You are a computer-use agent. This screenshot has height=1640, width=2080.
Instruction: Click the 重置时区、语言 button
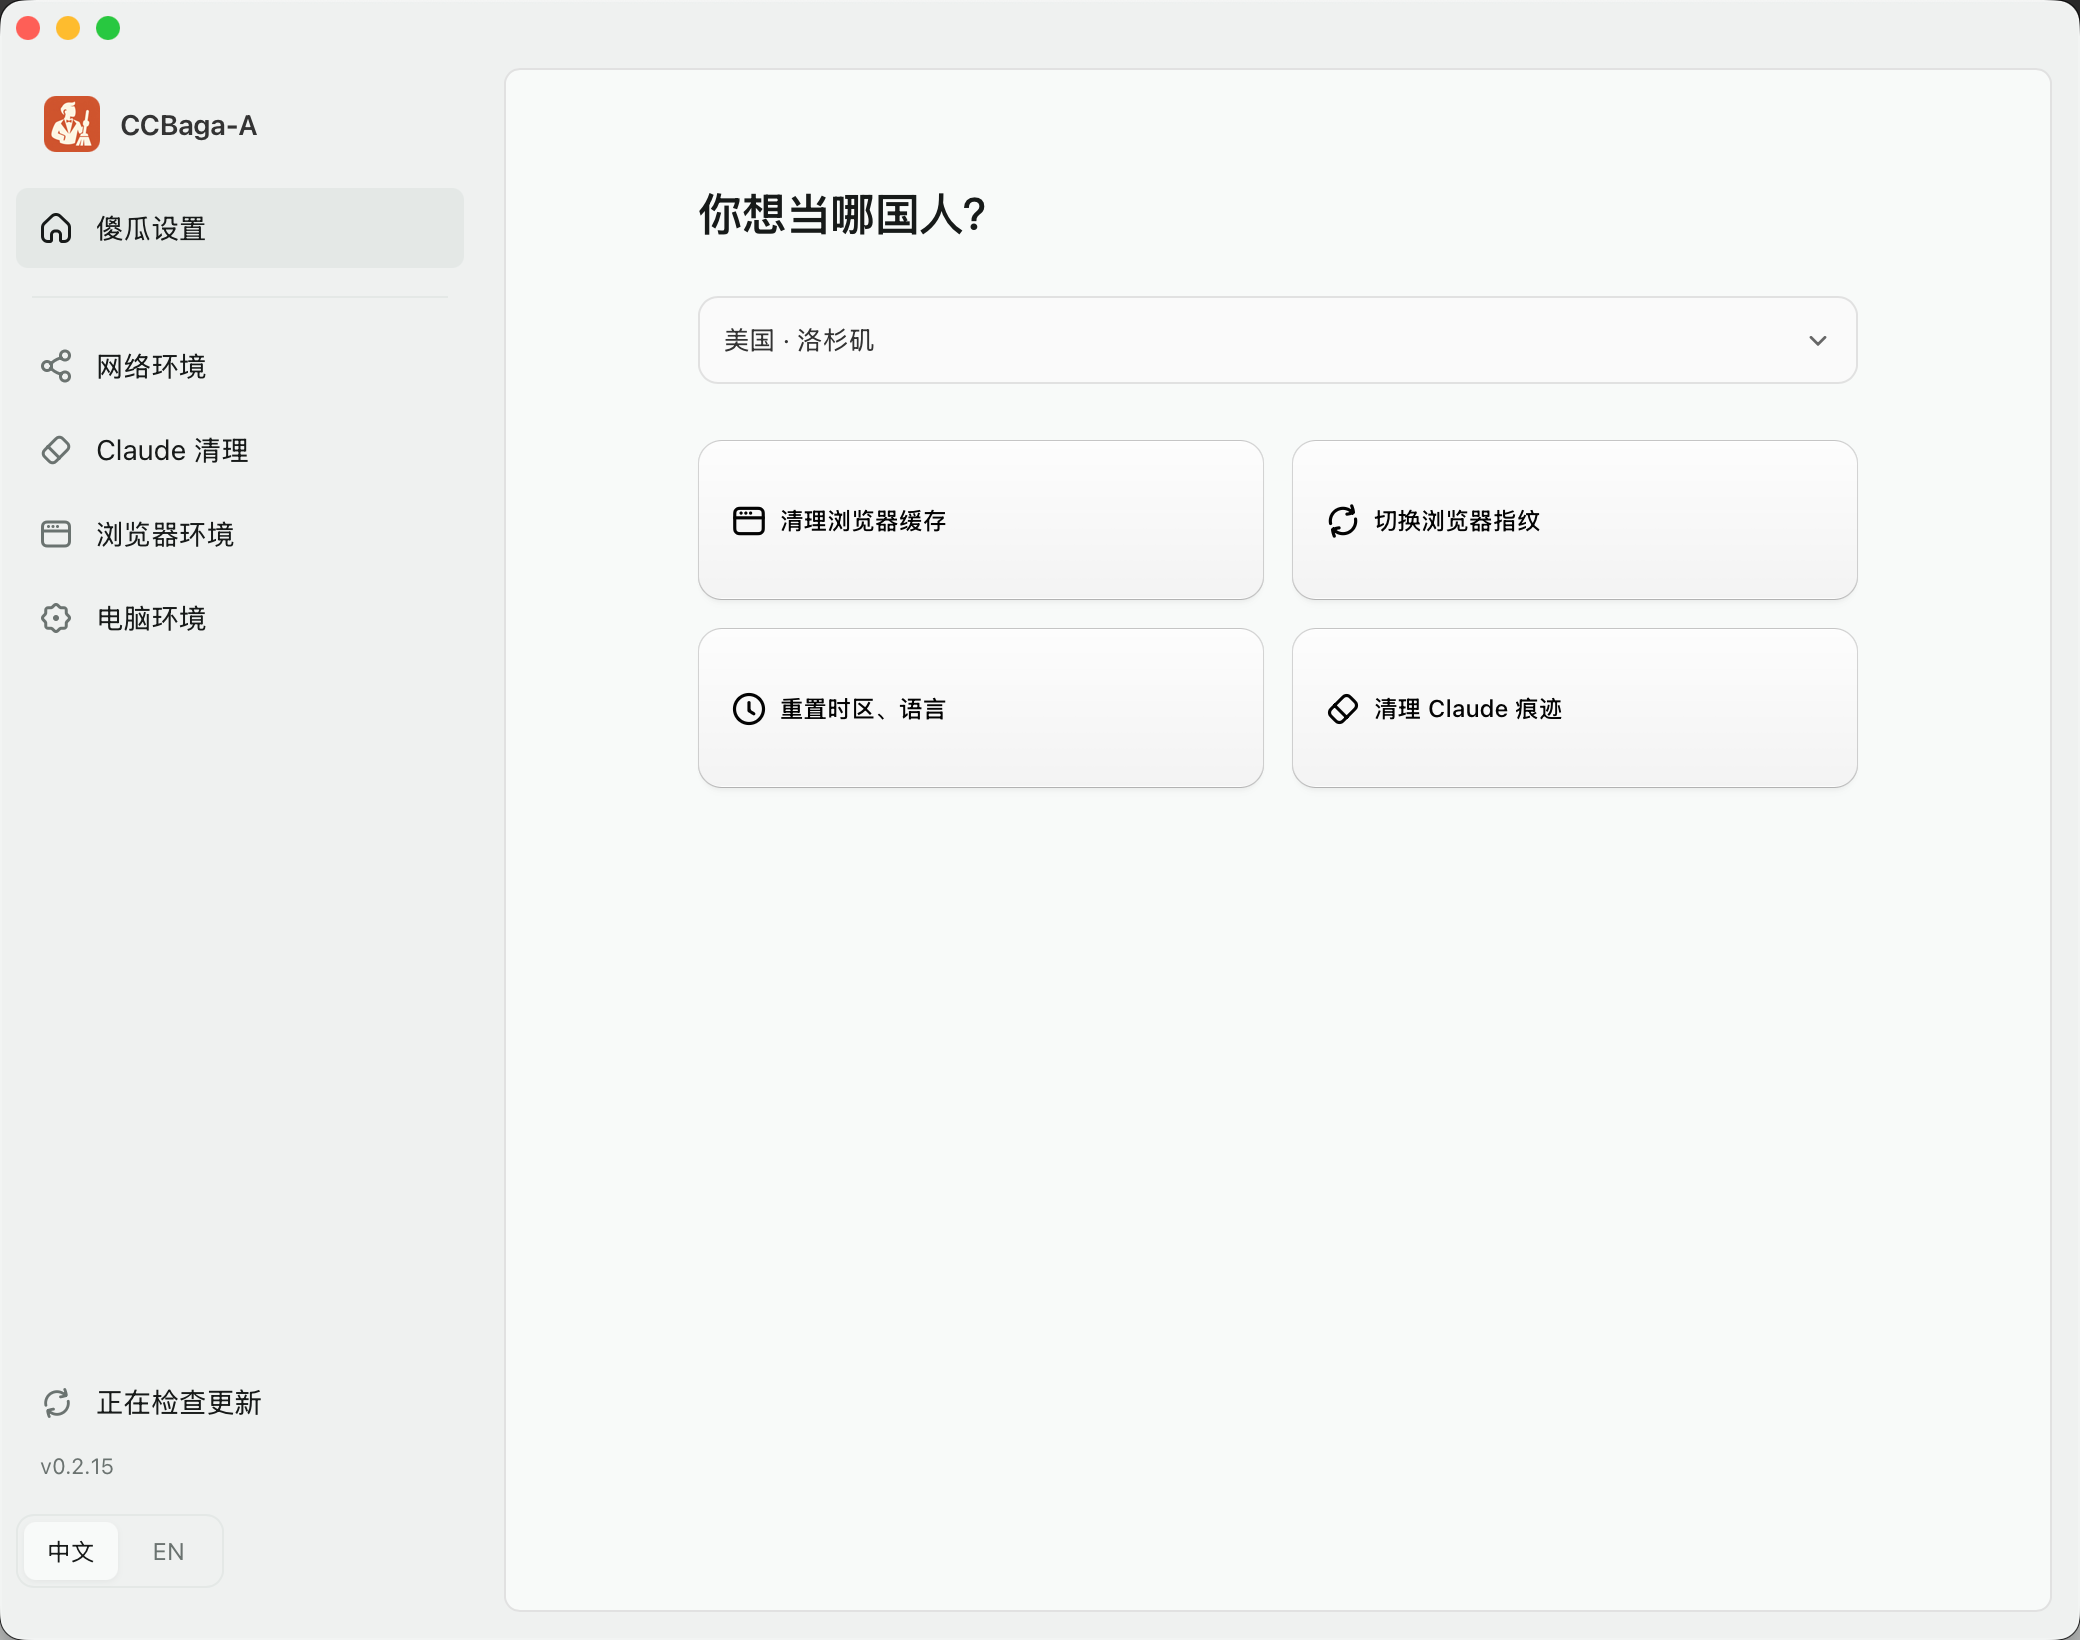[981, 708]
